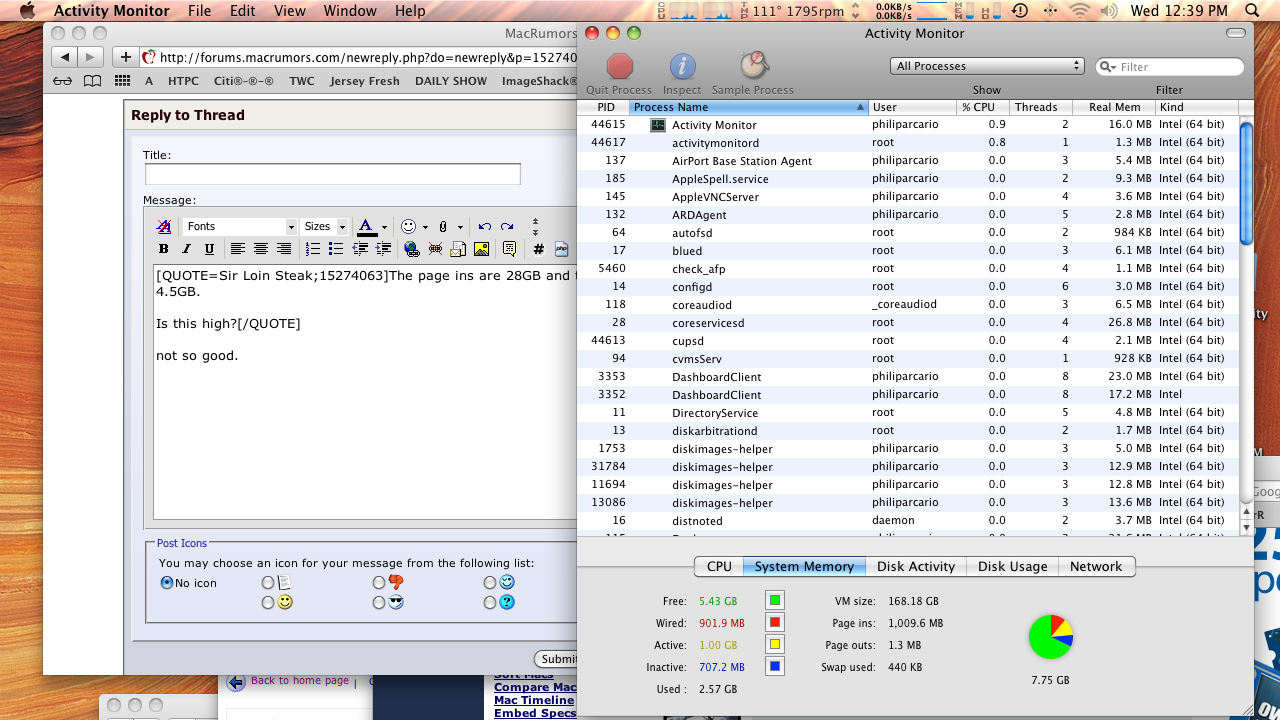This screenshot has height=720, width=1280.
Task: Open the Edit menu
Action: [242, 11]
